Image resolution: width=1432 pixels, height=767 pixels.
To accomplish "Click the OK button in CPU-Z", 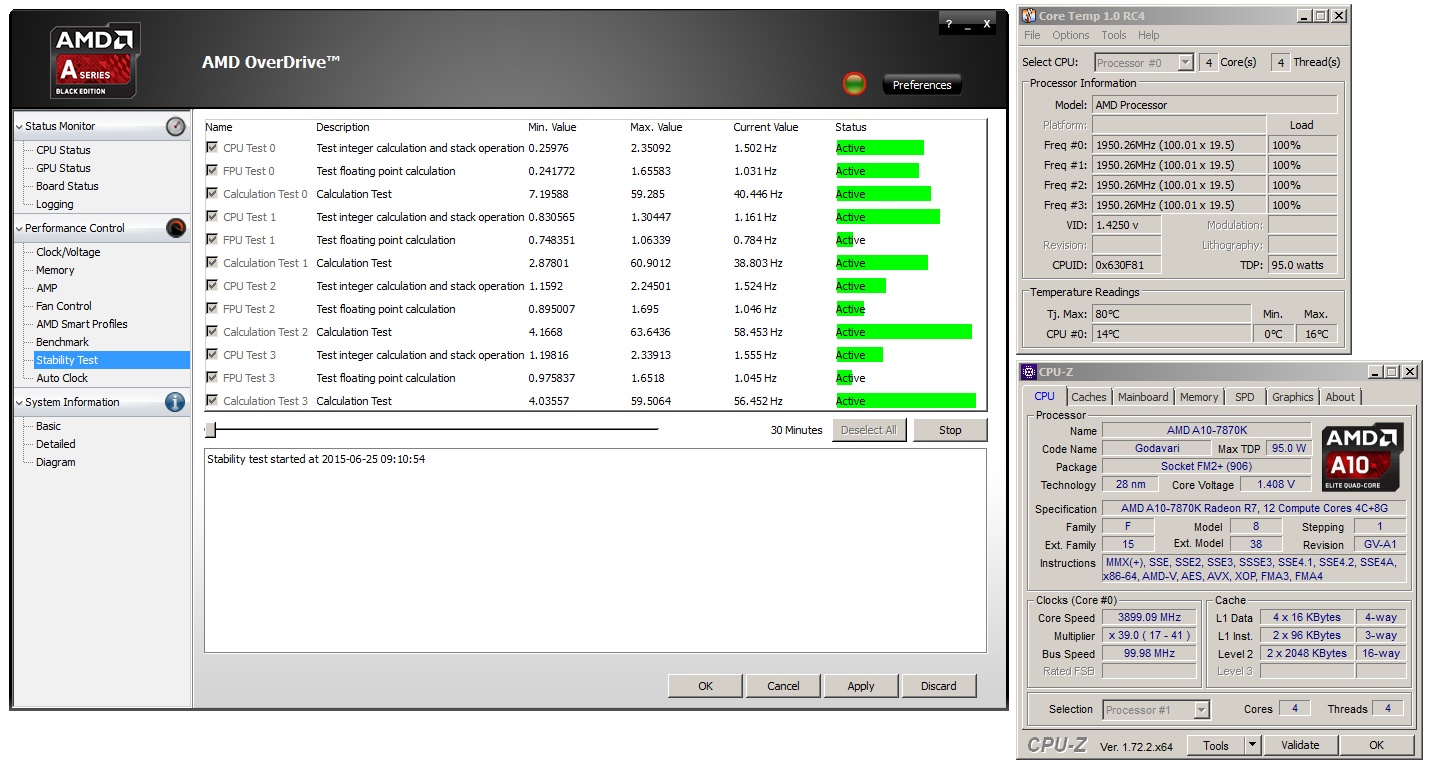I will click(x=1377, y=745).
